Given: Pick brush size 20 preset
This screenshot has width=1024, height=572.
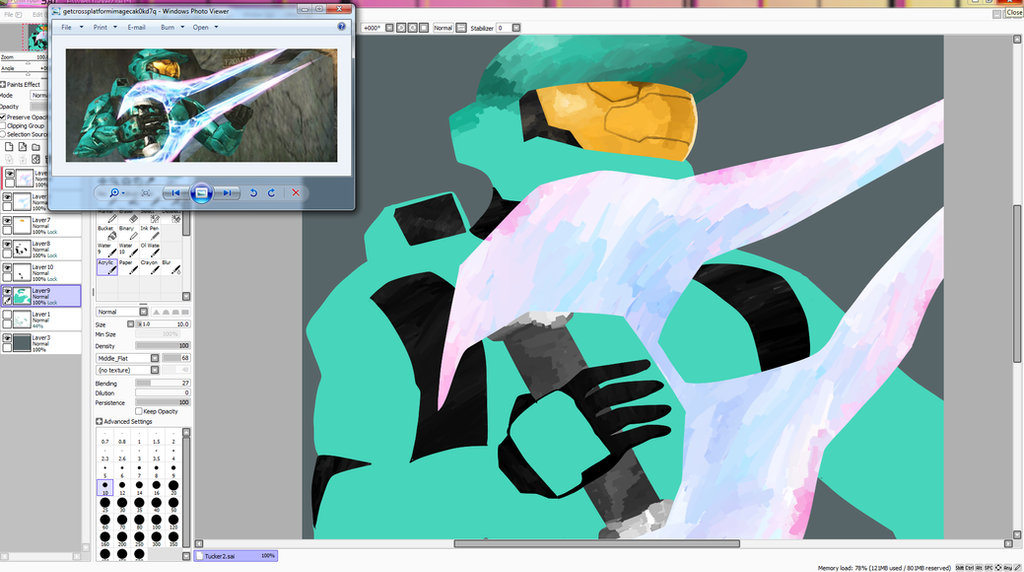Looking at the screenshot, I should pyautogui.click(x=173, y=487).
